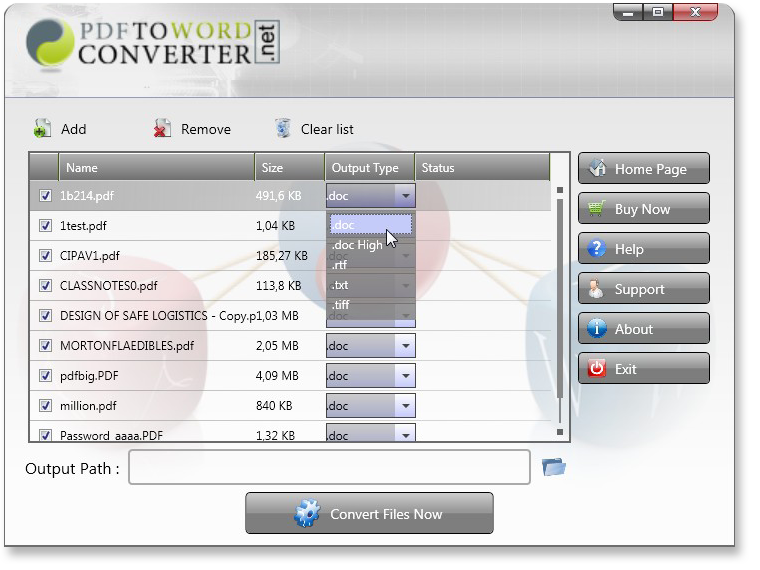Screen dimensions: 760x570
Task: Click the Remove file red X icon
Action: pos(162,129)
